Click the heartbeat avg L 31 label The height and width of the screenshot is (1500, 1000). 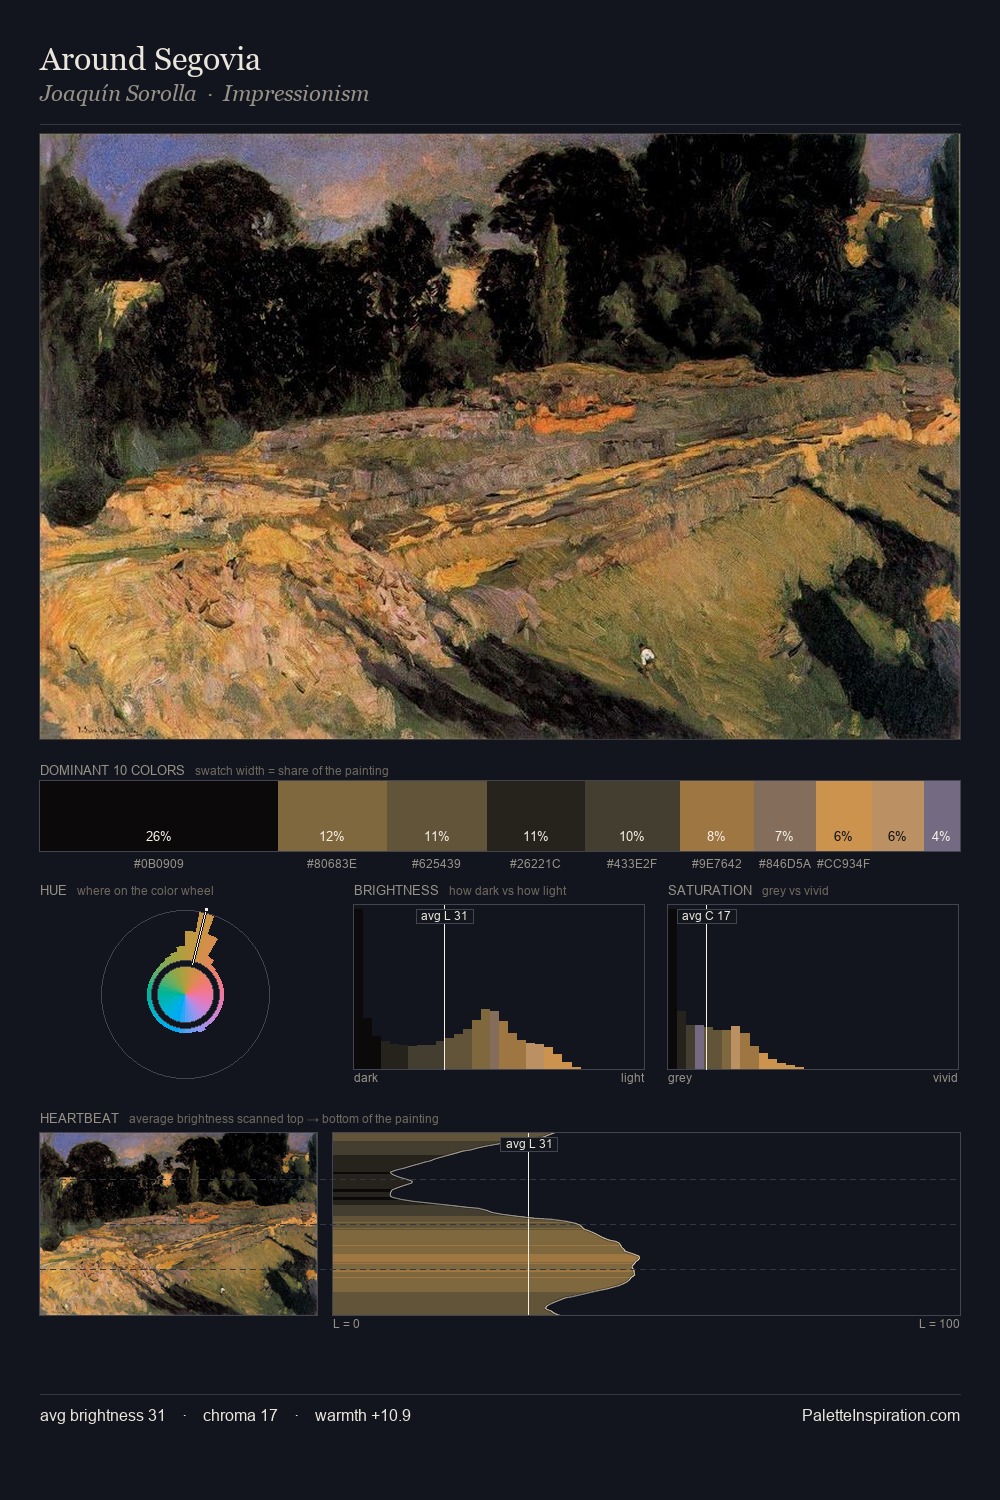coord(529,1144)
